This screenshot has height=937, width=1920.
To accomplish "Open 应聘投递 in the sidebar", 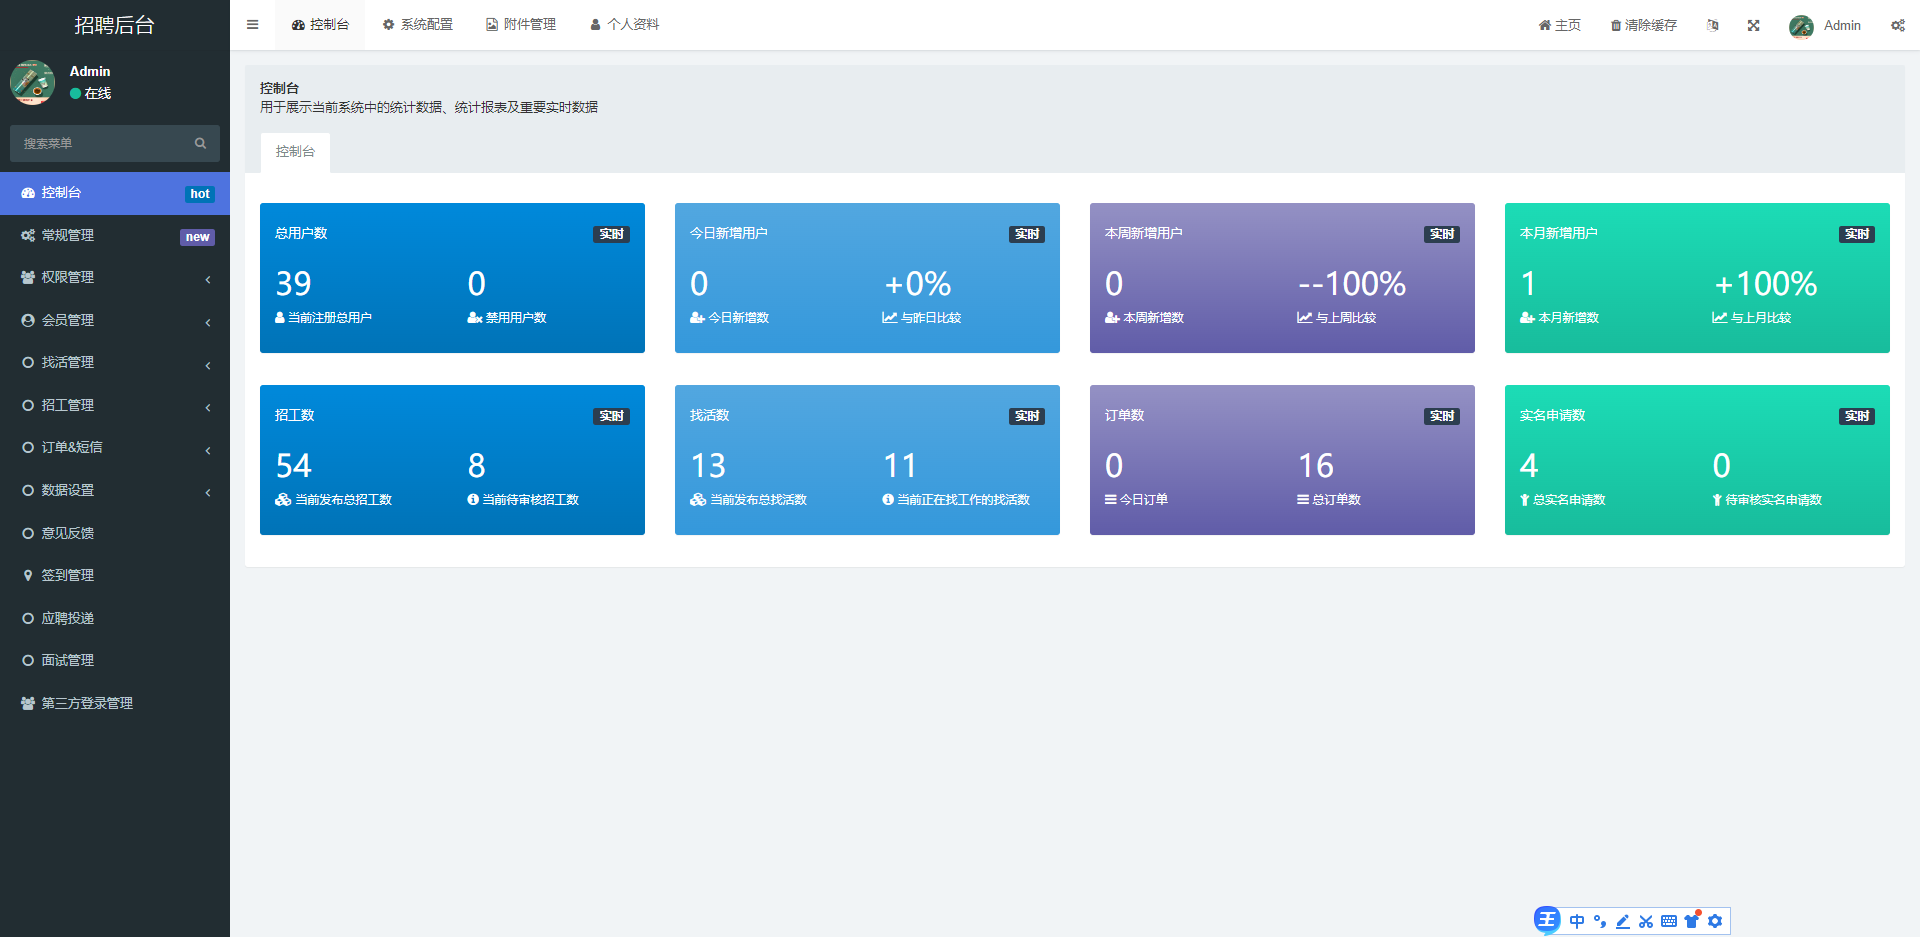I will coord(115,619).
